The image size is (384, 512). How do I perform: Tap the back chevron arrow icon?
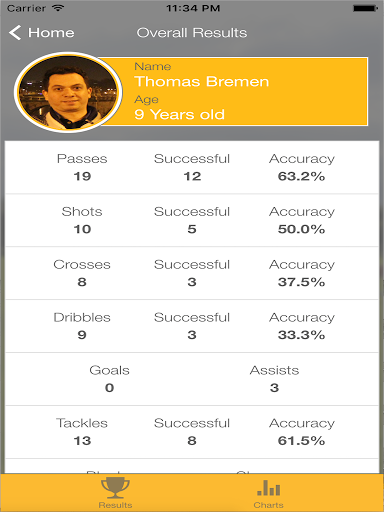15,33
